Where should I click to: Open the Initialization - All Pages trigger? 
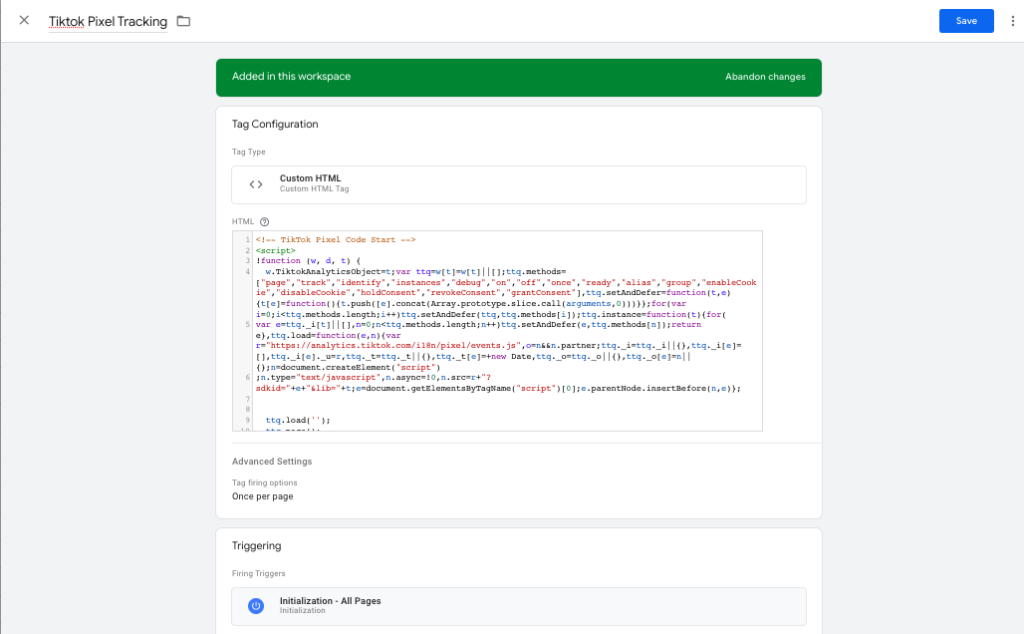(x=518, y=606)
